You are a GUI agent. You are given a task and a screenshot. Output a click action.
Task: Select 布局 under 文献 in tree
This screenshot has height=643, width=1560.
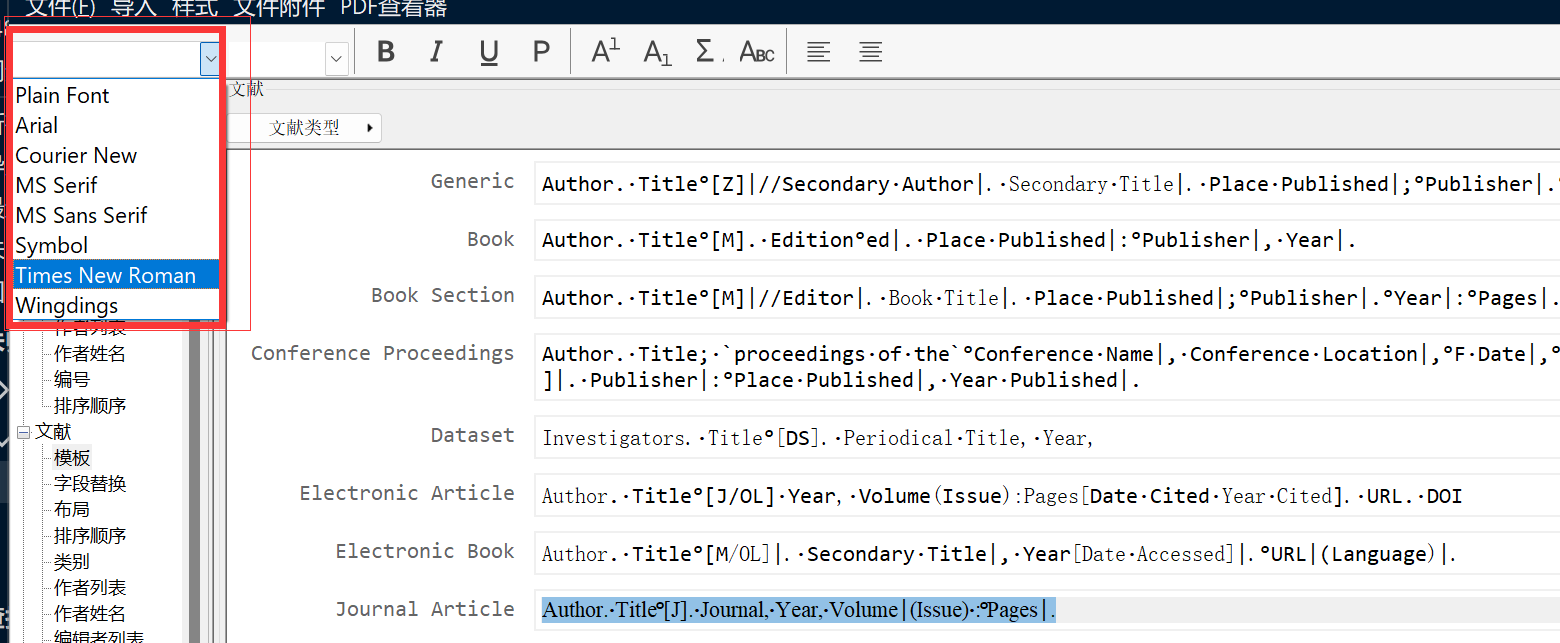point(72,510)
